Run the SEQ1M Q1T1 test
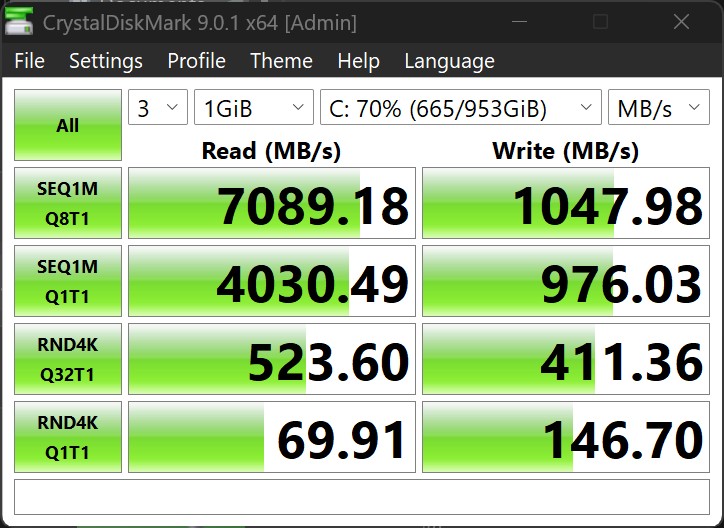The height and width of the screenshot is (528, 724). 68,281
